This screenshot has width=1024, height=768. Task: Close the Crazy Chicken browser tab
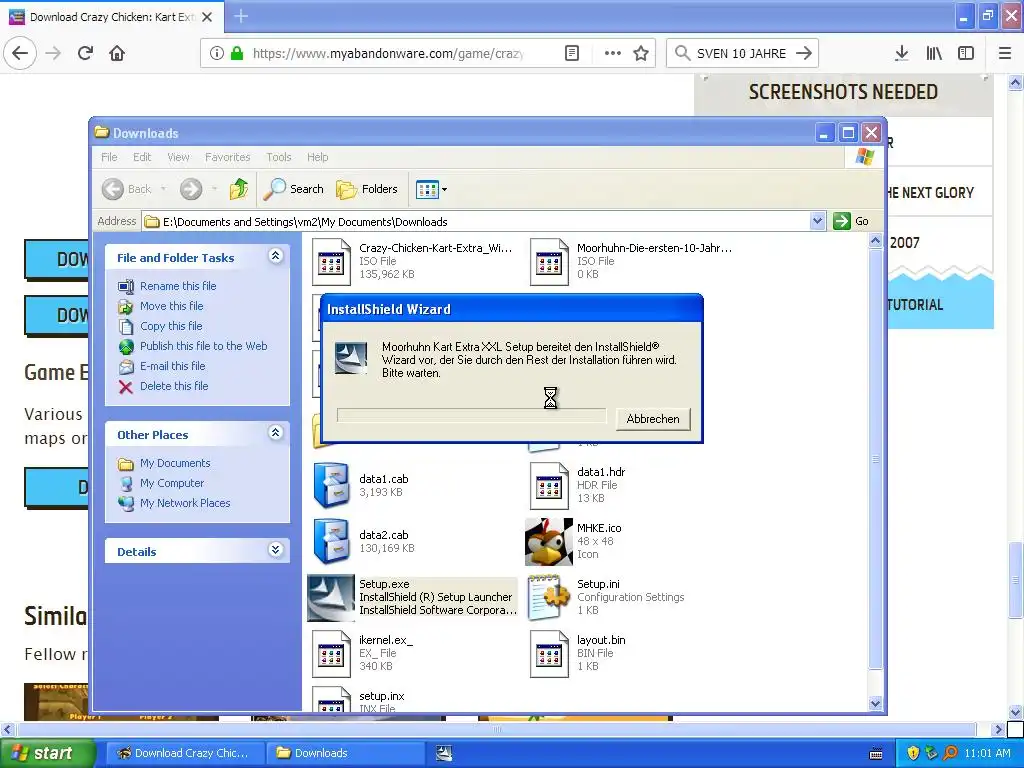[x=207, y=17]
